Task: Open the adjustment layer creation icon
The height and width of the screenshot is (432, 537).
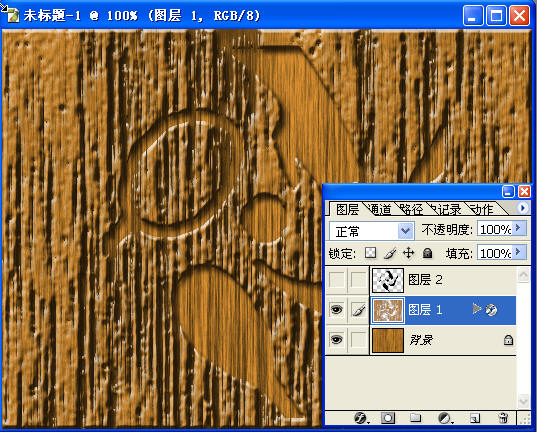Action: click(445, 418)
